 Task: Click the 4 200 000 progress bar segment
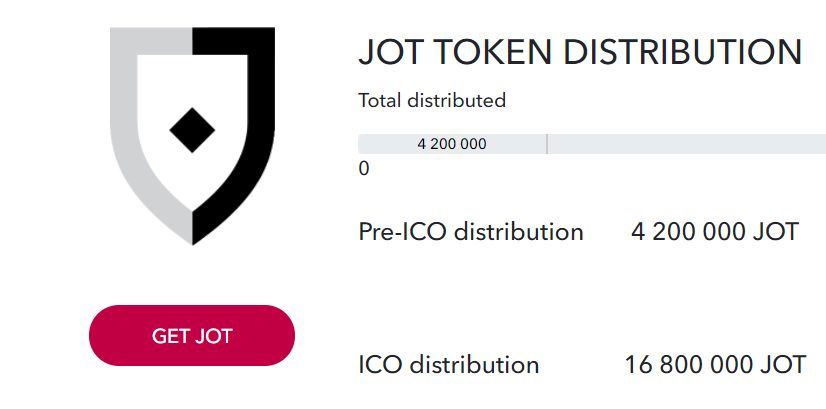pos(452,144)
